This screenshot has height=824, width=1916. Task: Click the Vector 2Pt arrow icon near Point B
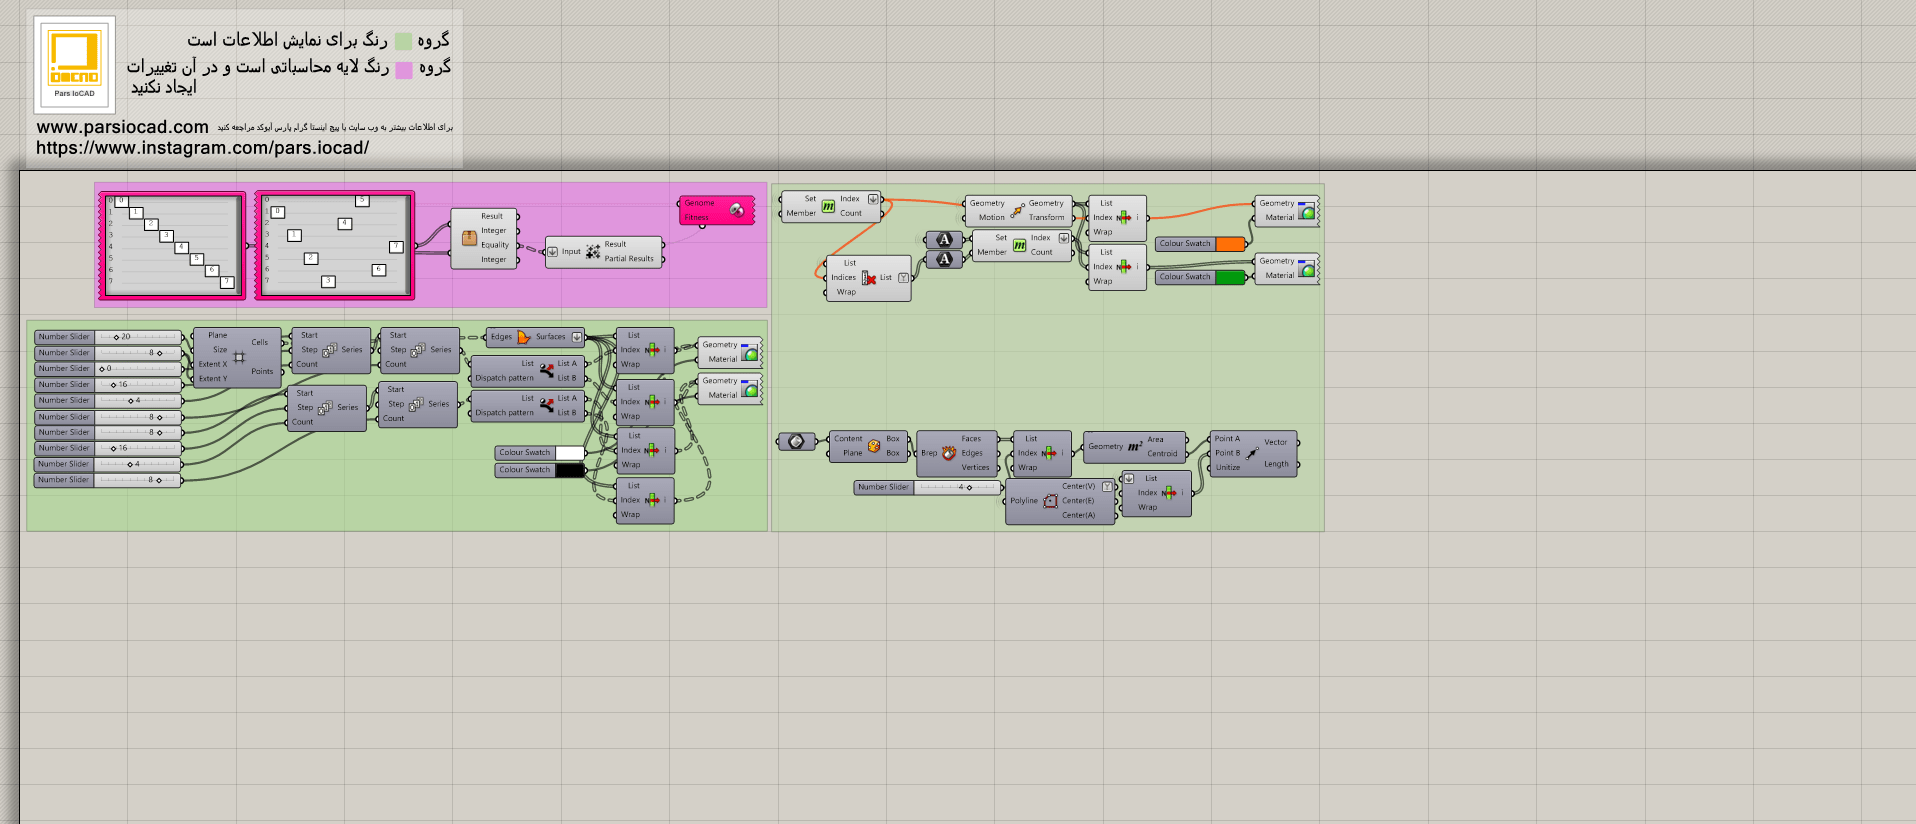point(1252,453)
